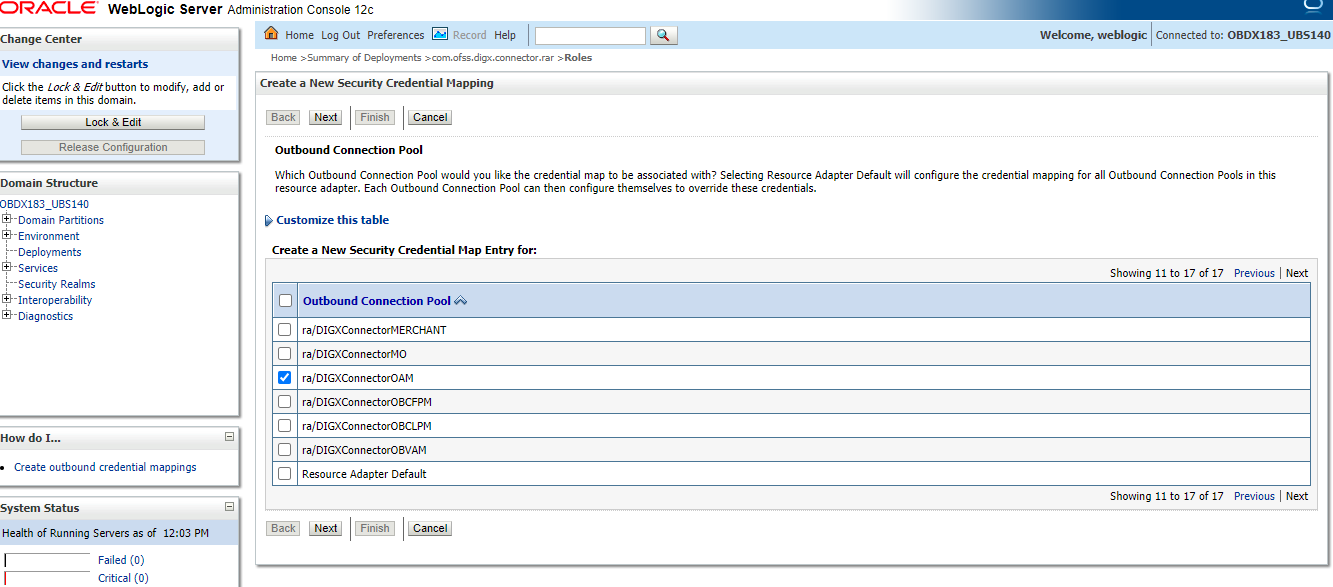Click the bottom Cancel button
Viewport: 1333px width, 587px height.
coord(430,528)
